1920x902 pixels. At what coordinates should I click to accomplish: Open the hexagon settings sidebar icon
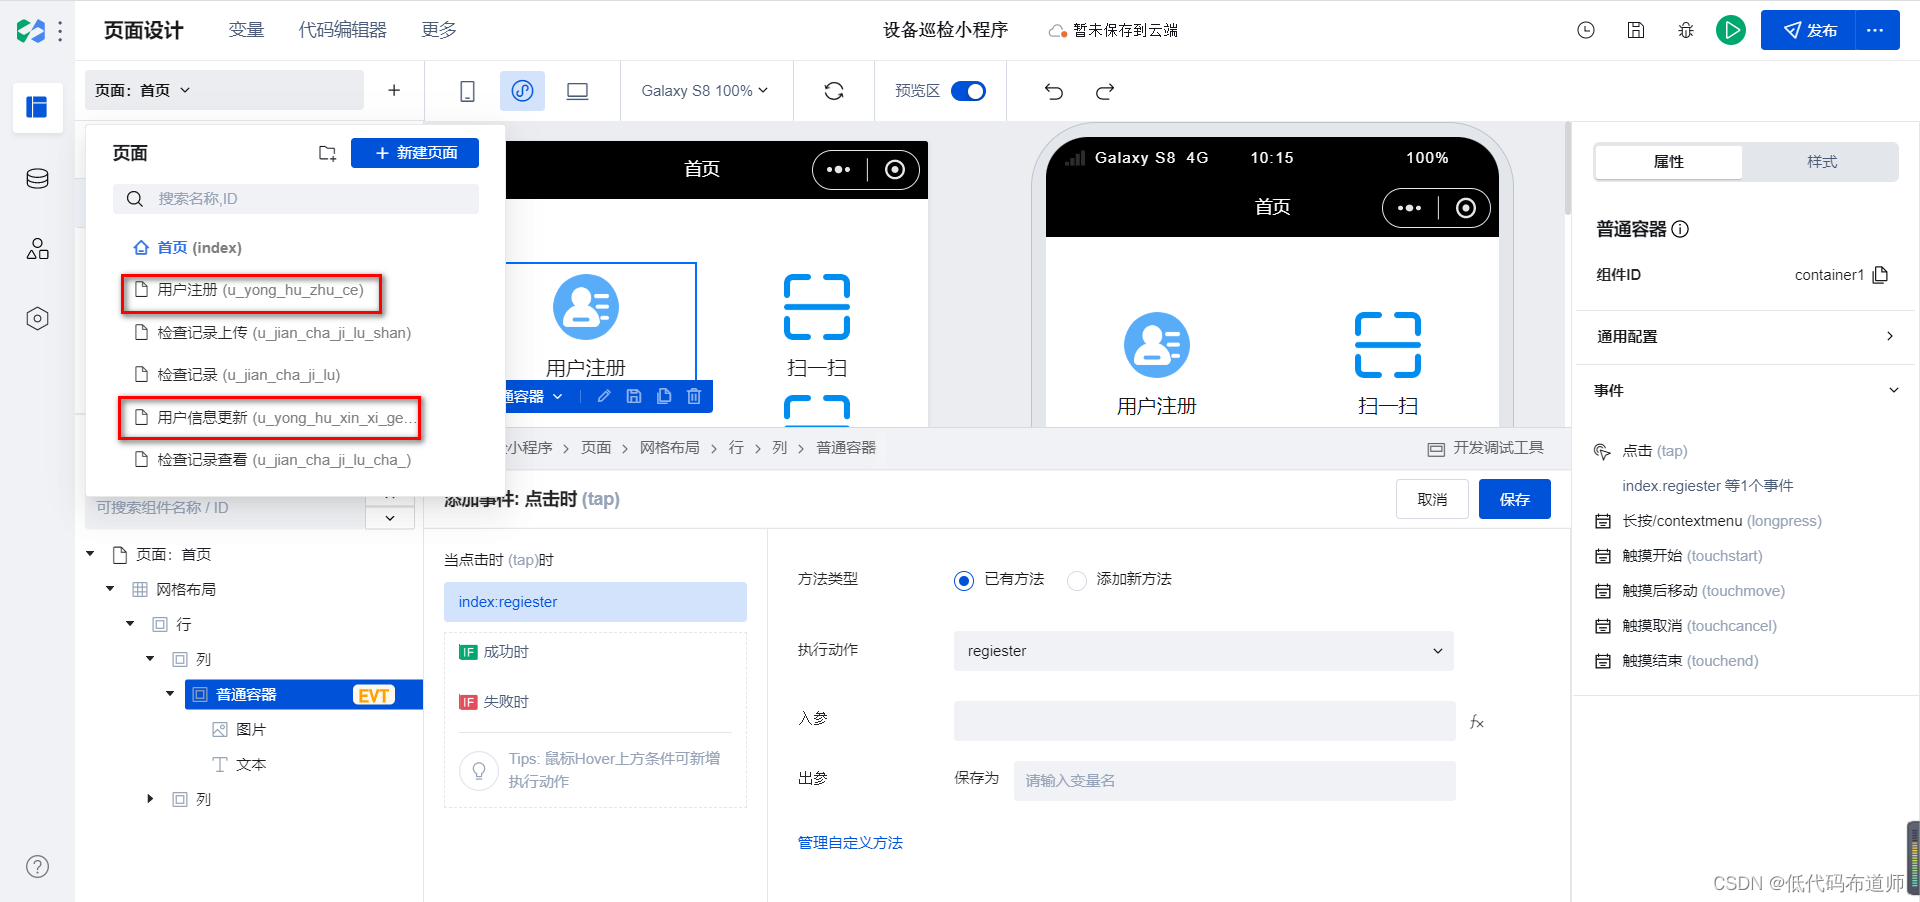pyautogui.click(x=37, y=319)
